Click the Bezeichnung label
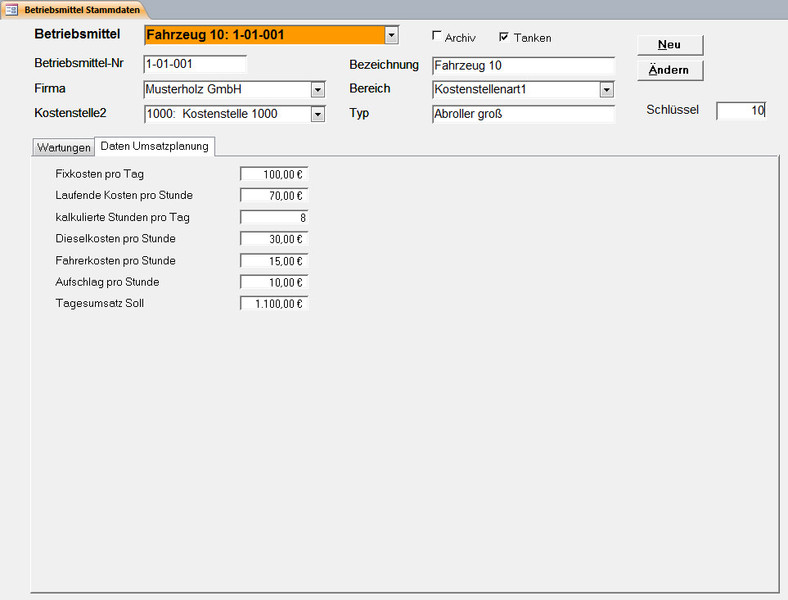Image resolution: width=788 pixels, height=600 pixels. pos(384,65)
